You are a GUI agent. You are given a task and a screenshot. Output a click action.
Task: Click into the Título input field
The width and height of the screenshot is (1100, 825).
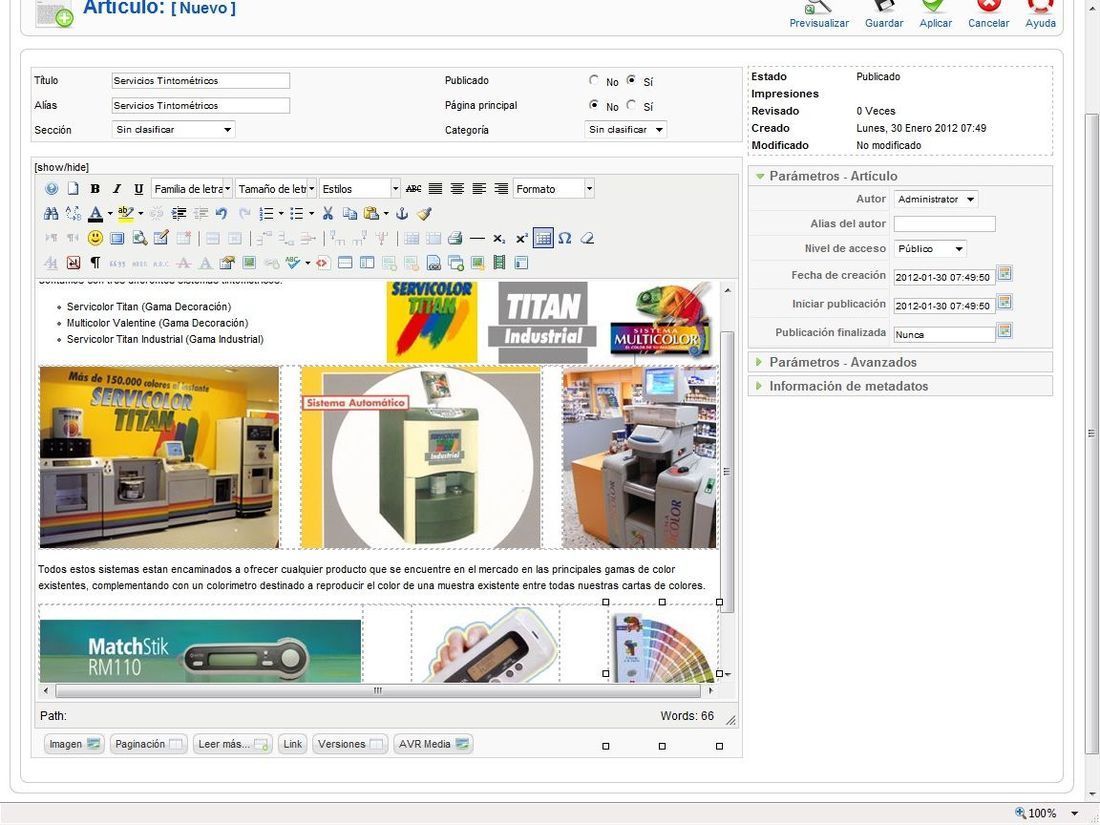(x=201, y=81)
